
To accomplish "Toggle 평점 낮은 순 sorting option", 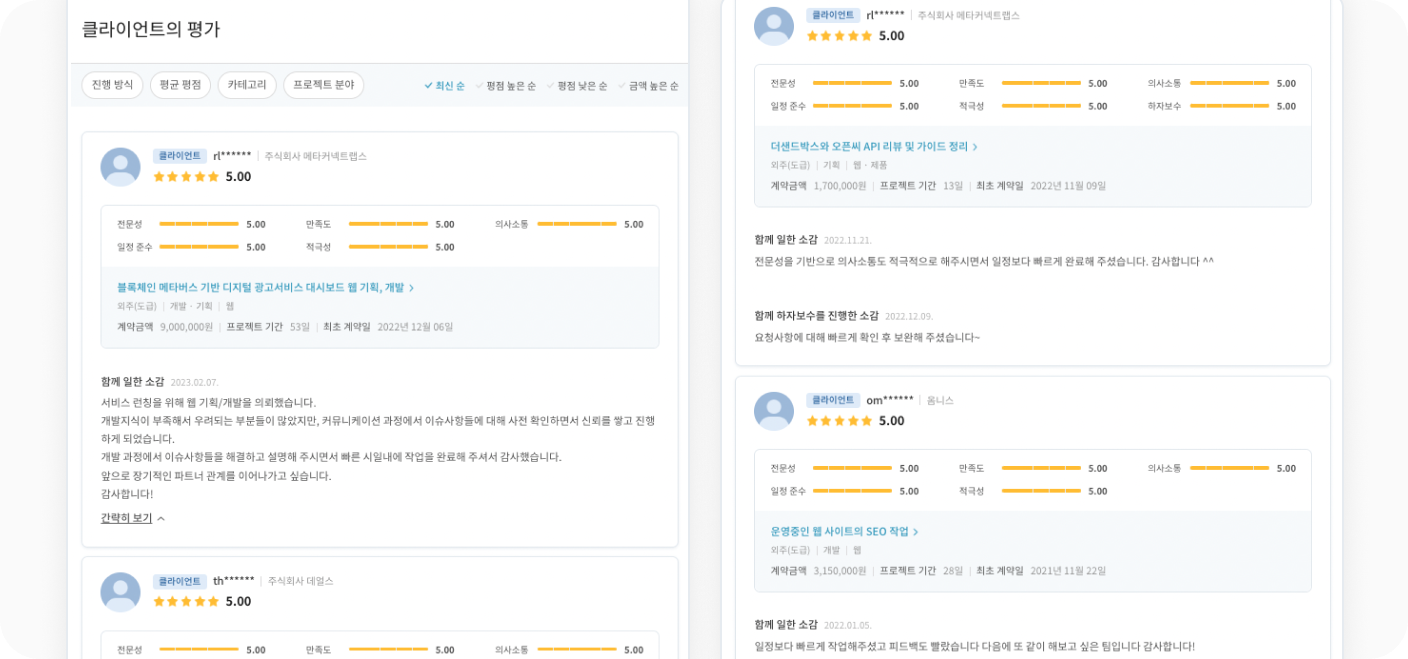I will (x=582, y=85).
